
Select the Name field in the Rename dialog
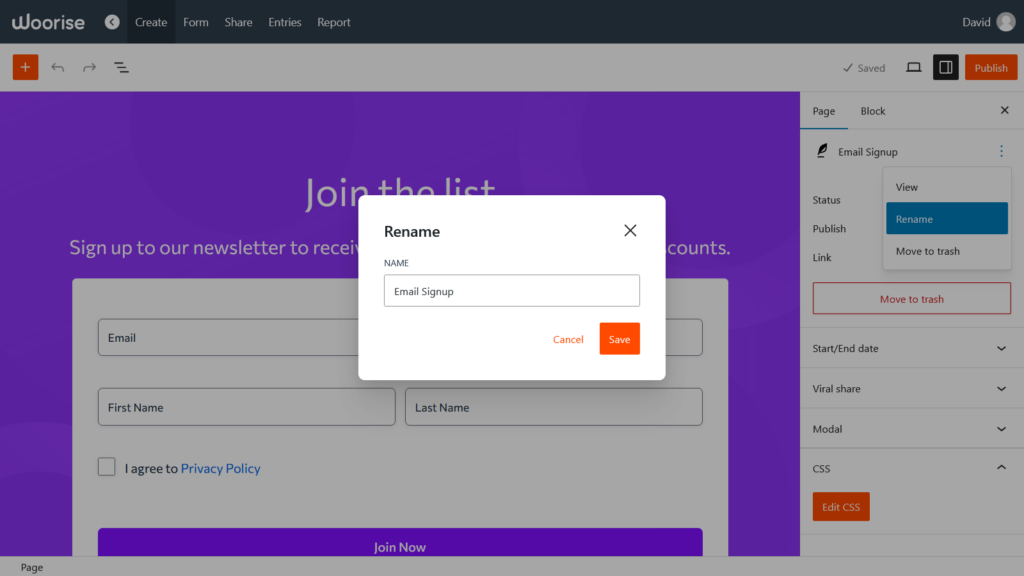click(511, 290)
